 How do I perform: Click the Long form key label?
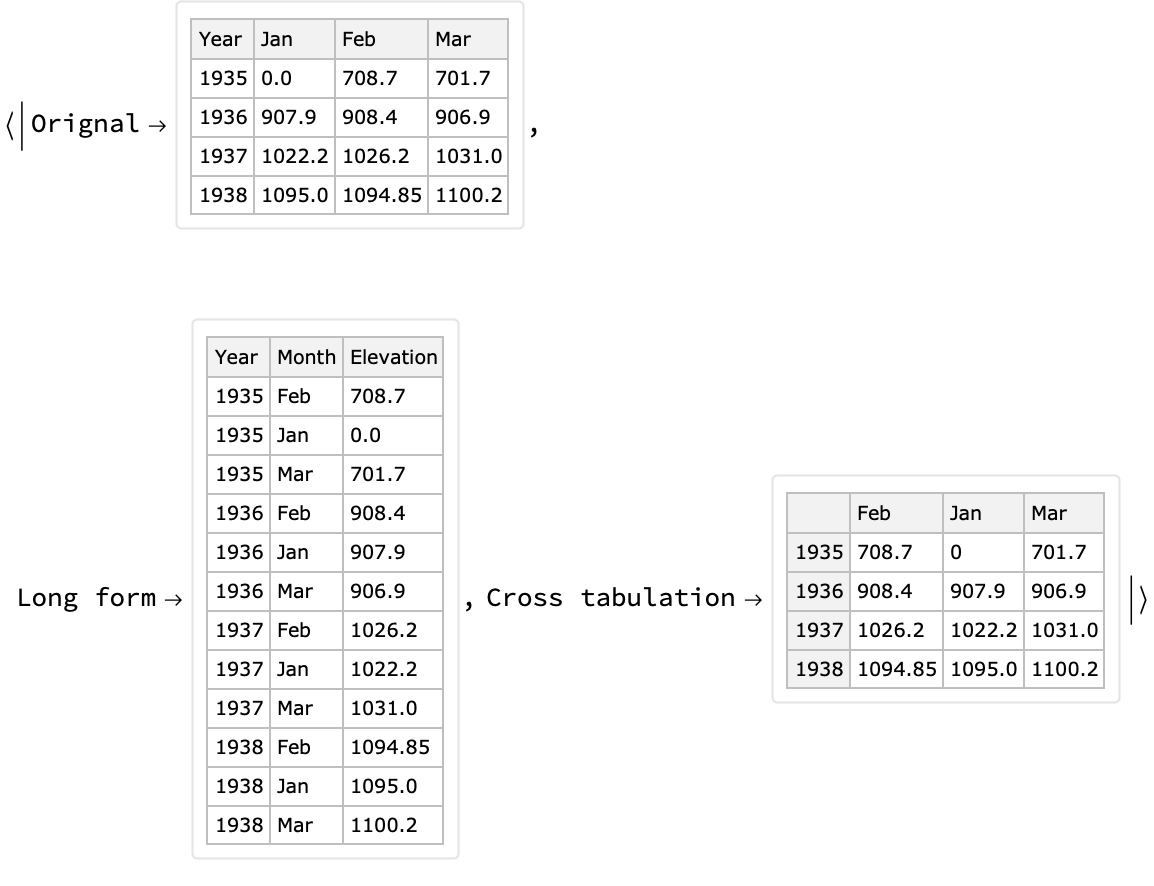tap(87, 598)
